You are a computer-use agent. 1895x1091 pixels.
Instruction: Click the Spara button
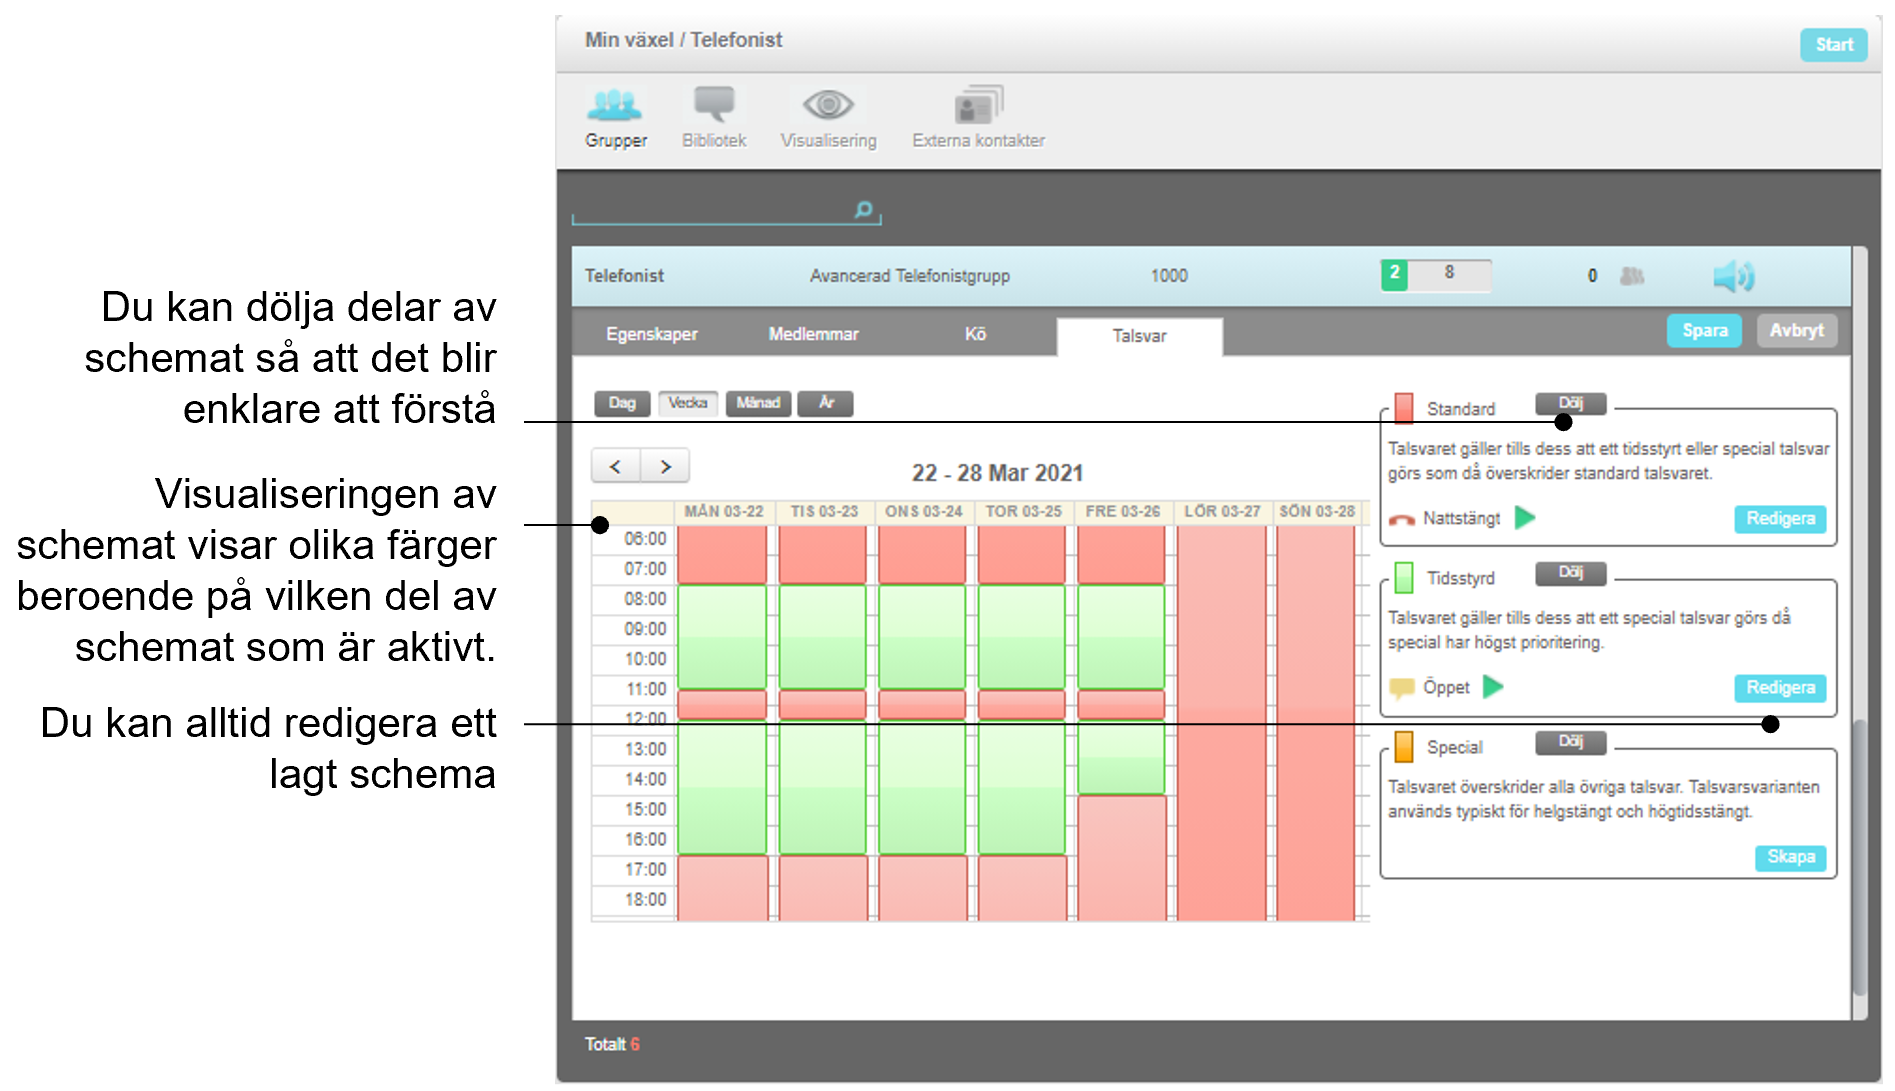pyautogui.click(x=1704, y=331)
